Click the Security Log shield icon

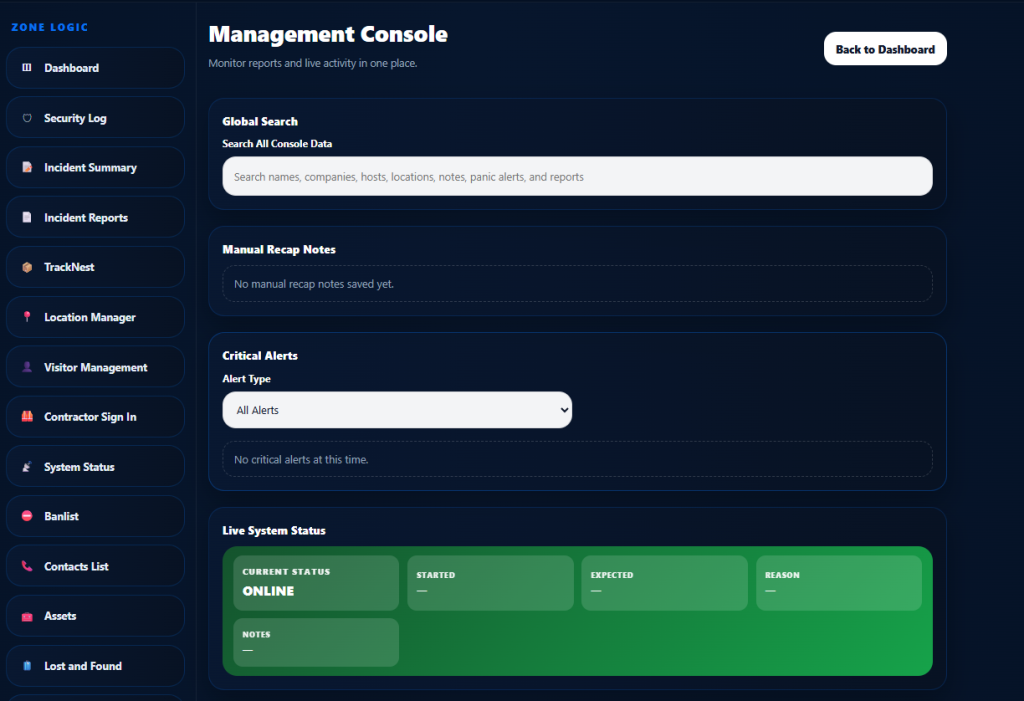27,118
